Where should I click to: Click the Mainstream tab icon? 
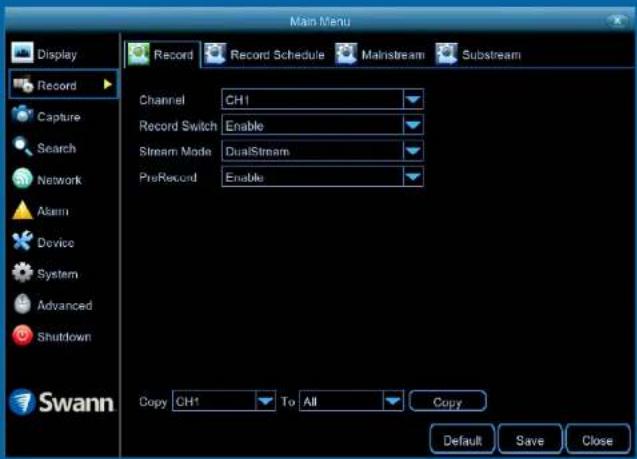[x=347, y=54]
